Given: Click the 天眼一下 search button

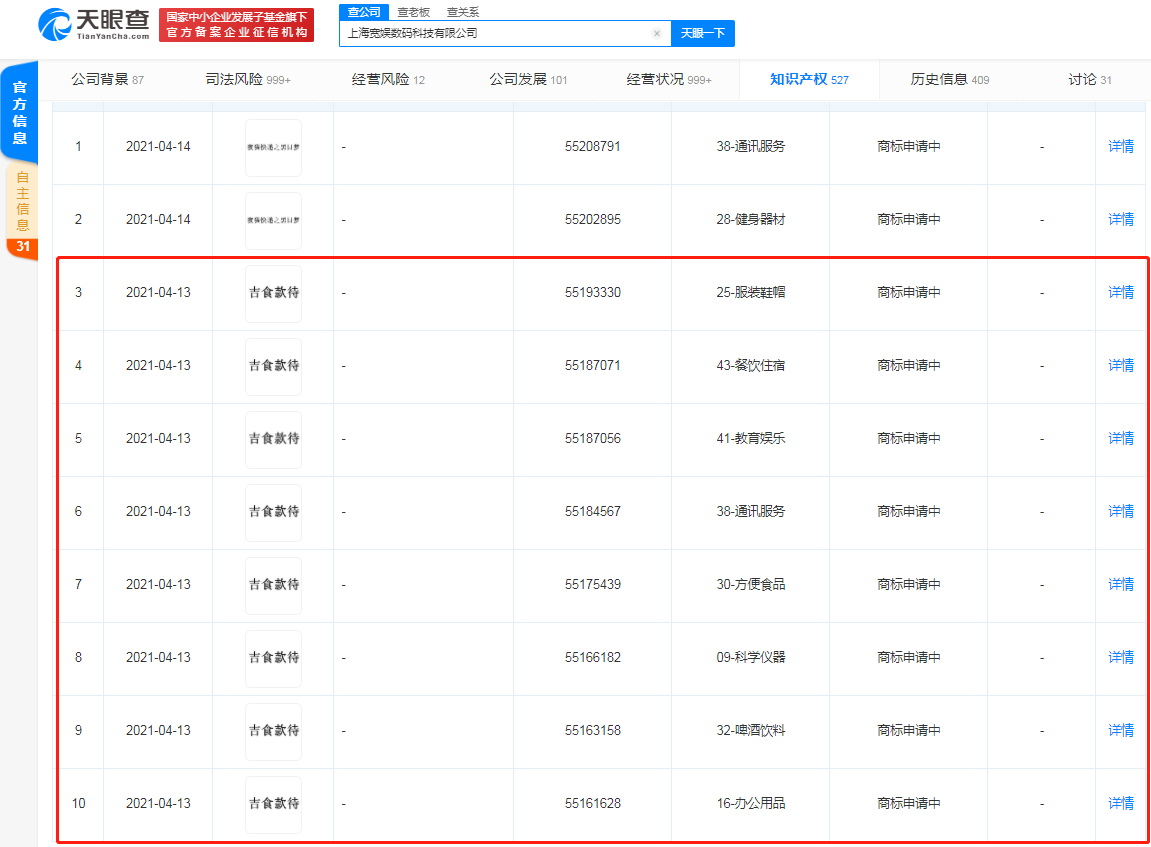Looking at the screenshot, I should tap(702, 33).
